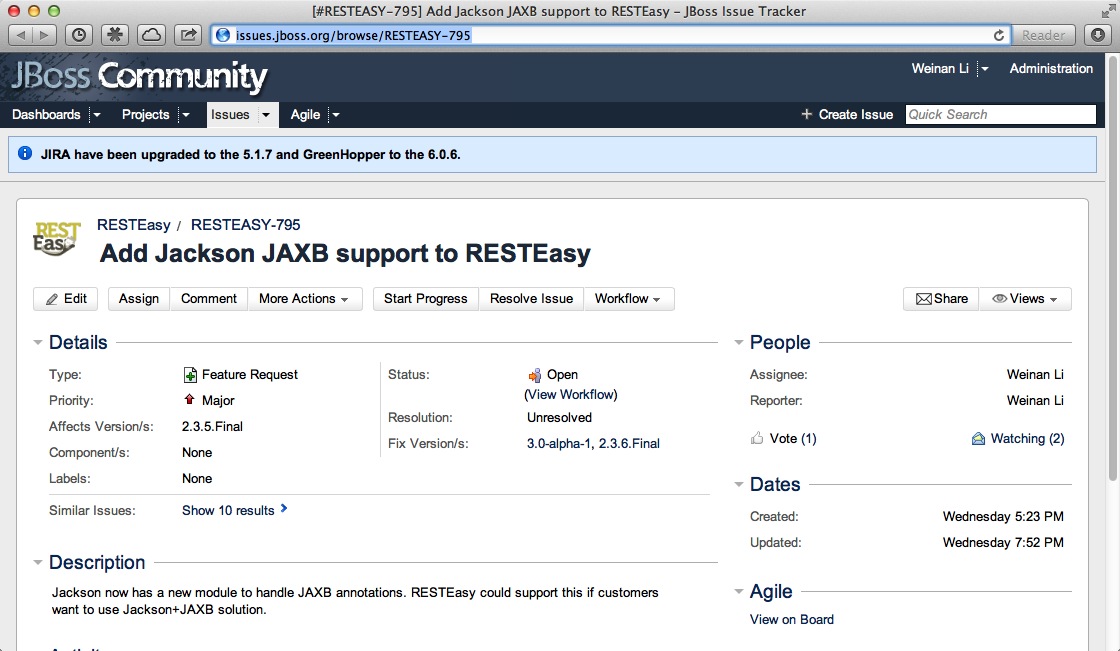Open Safari history clock button
Image resolution: width=1120 pixels, height=651 pixels.
(79, 35)
